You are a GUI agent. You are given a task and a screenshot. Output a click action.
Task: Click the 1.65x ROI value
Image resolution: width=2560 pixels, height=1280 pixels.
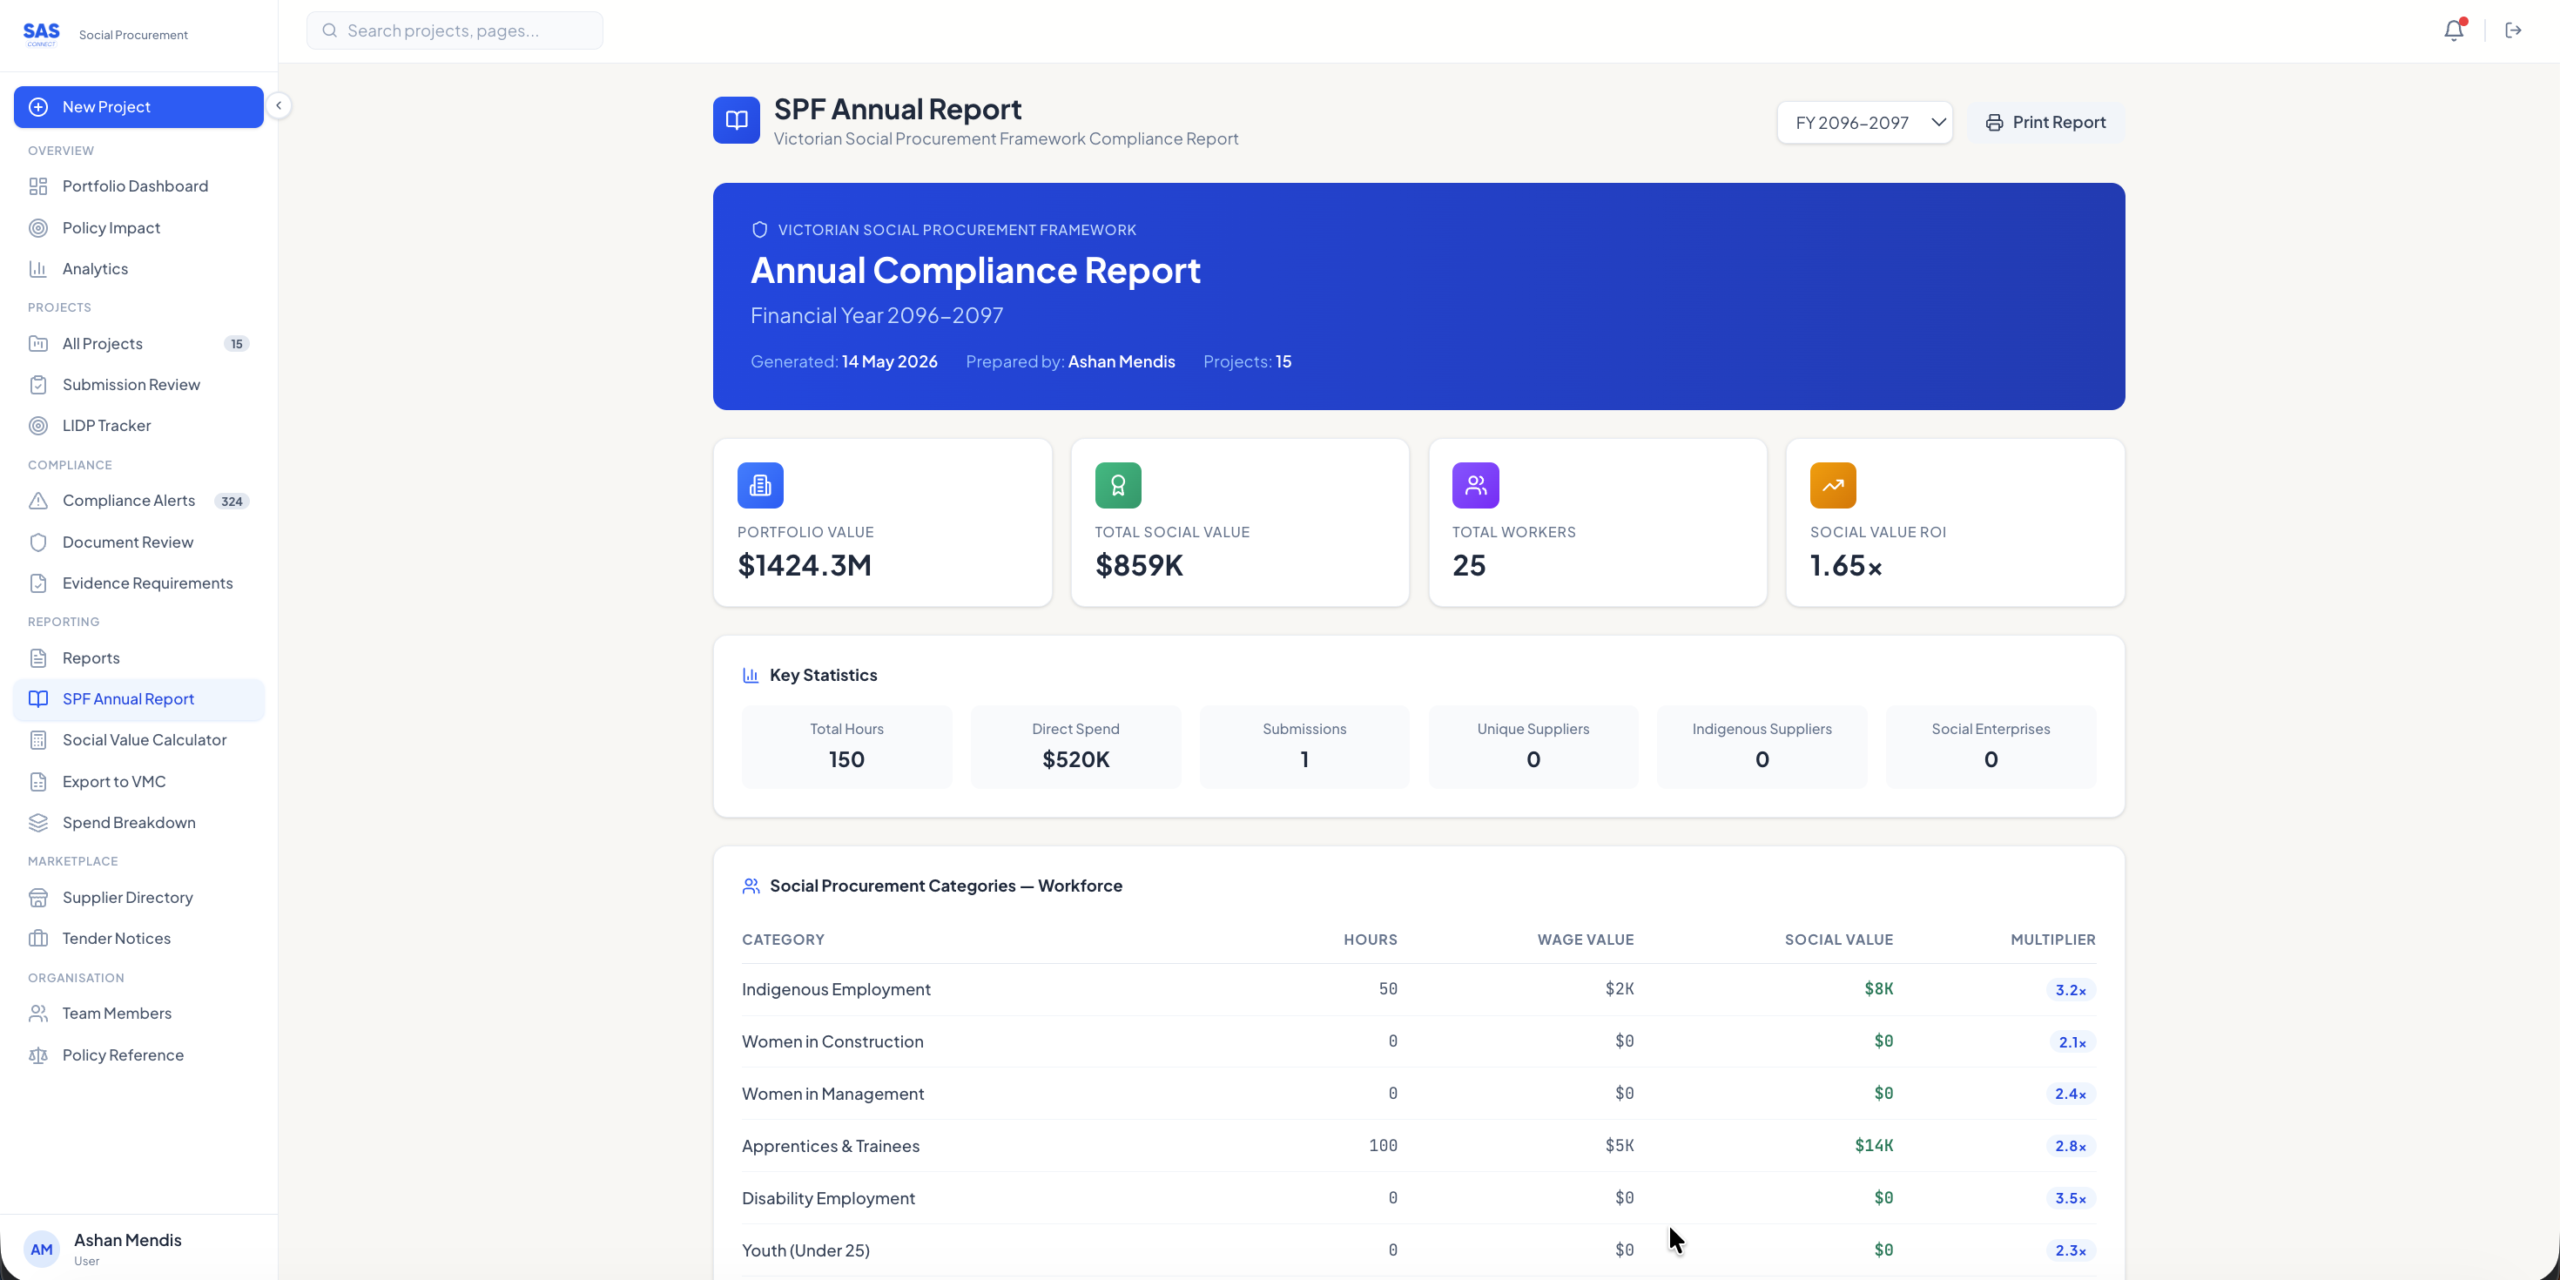[x=1846, y=566]
